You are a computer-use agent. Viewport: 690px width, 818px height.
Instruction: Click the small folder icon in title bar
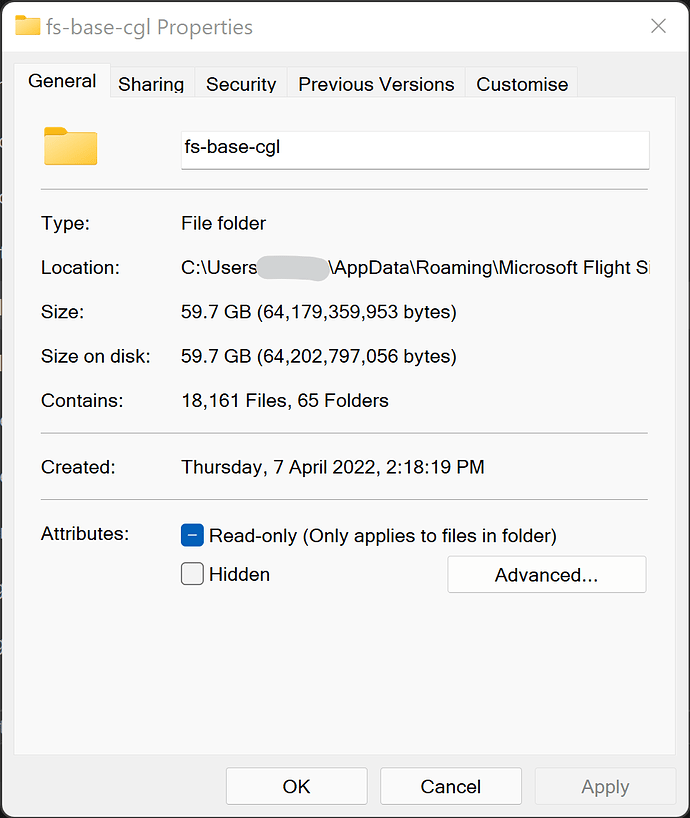pos(27,27)
